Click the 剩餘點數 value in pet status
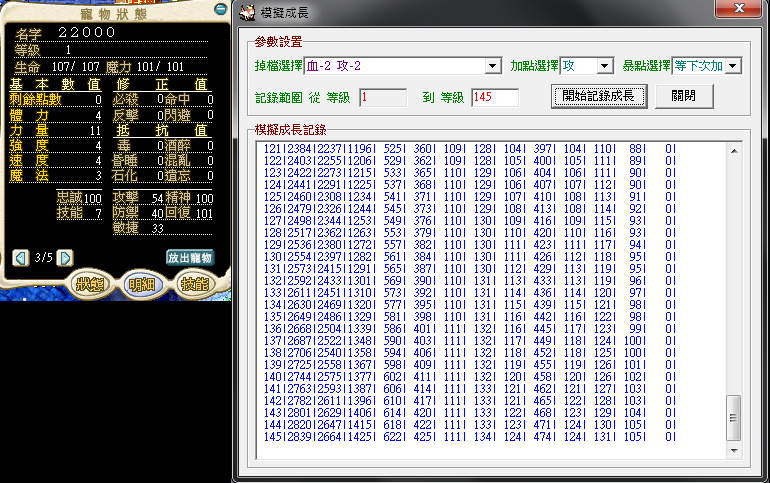This screenshot has width=770, height=483. click(x=98, y=100)
